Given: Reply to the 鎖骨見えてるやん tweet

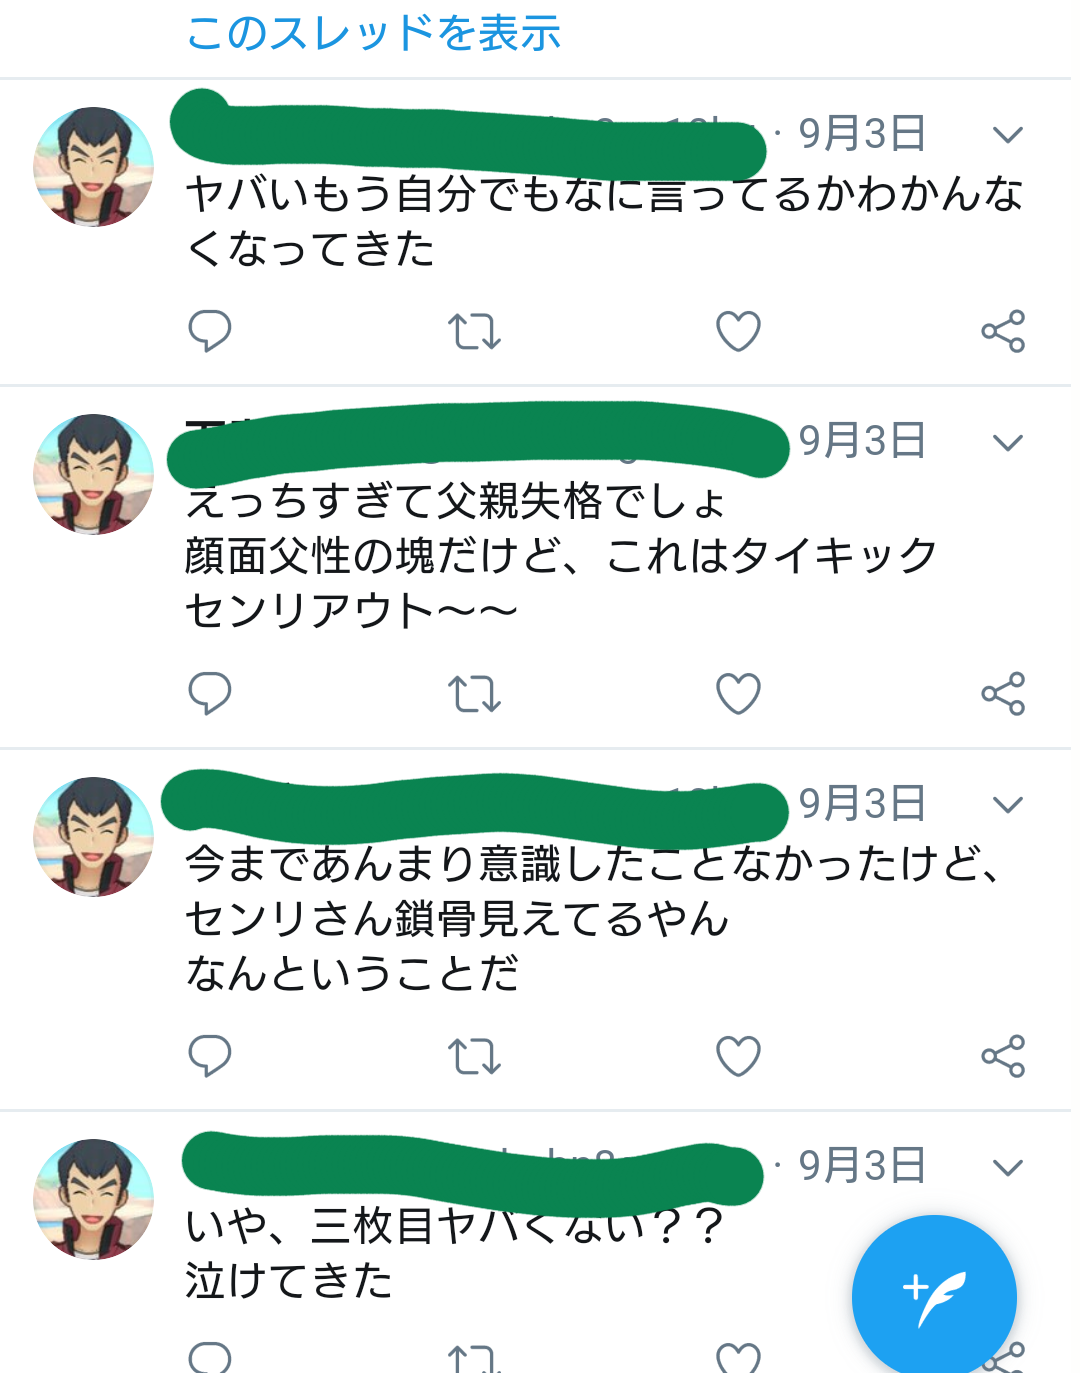Looking at the screenshot, I should 210,1056.
